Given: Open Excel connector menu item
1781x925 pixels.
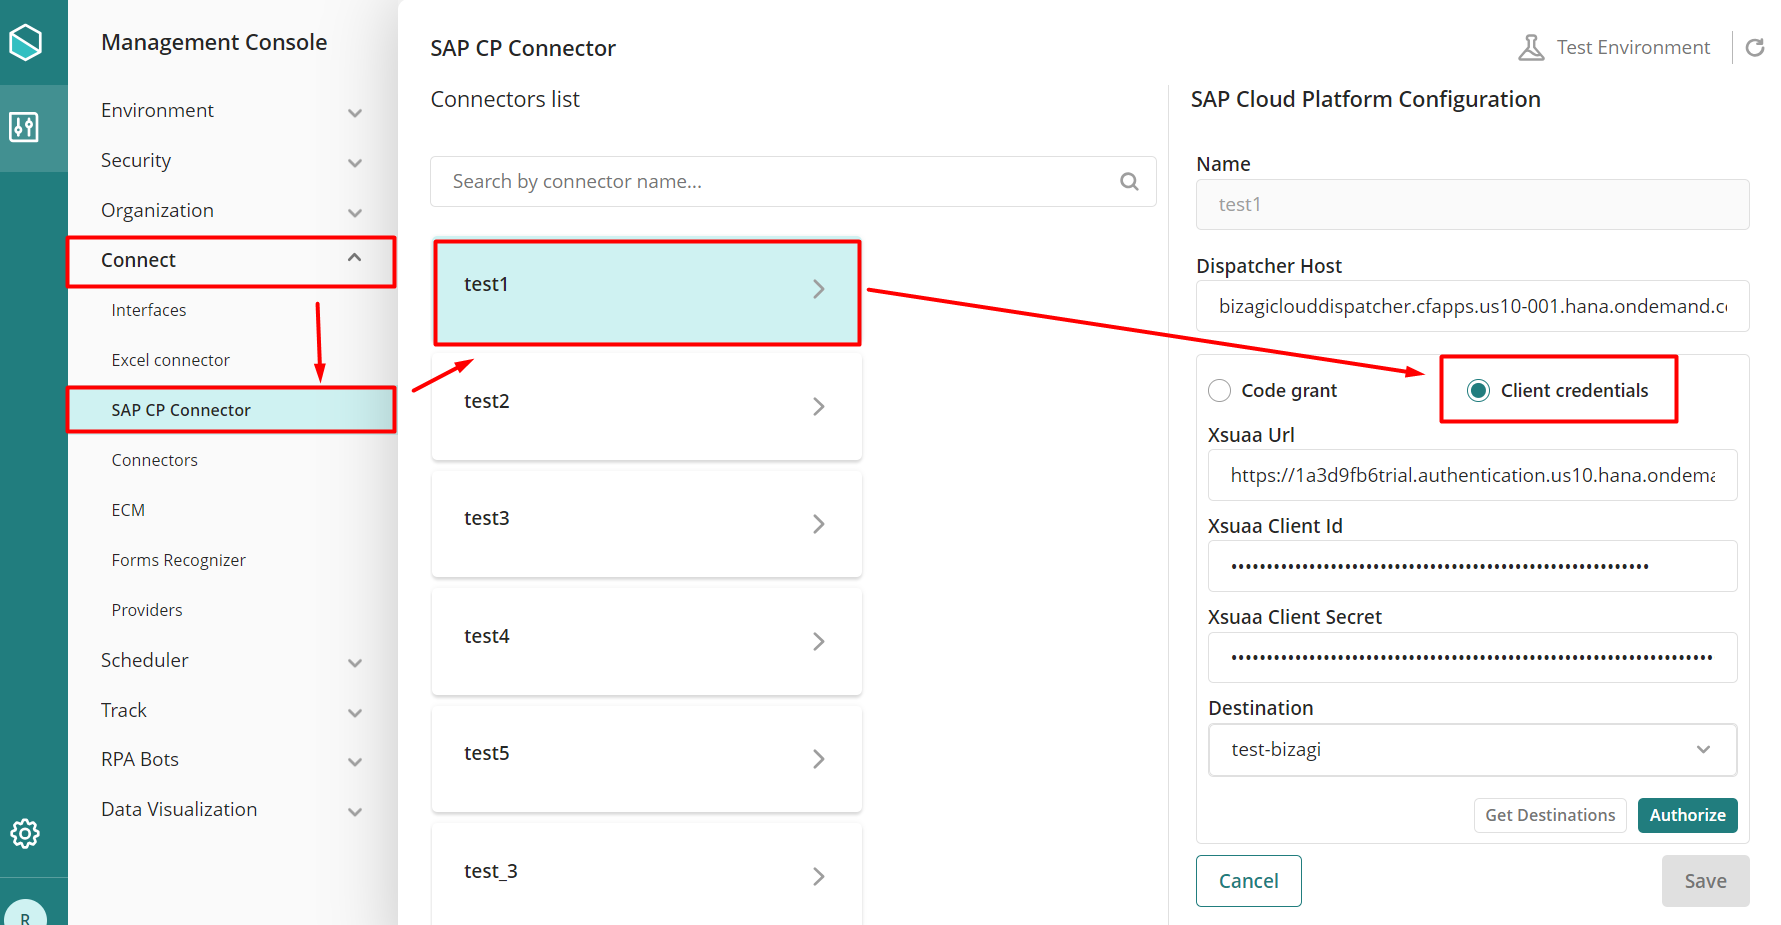Looking at the screenshot, I should (x=171, y=360).
